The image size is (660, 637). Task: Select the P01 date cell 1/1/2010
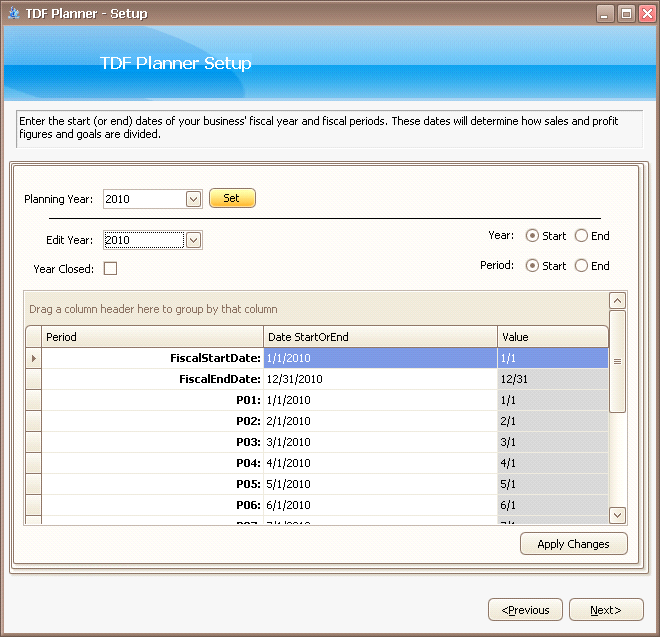click(381, 400)
